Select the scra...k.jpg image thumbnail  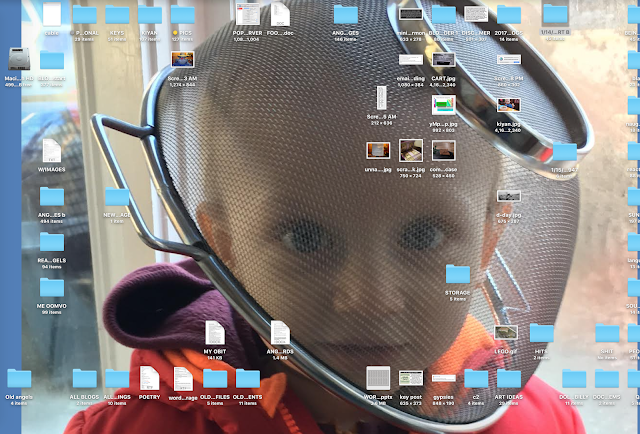pyautogui.click(x=411, y=150)
